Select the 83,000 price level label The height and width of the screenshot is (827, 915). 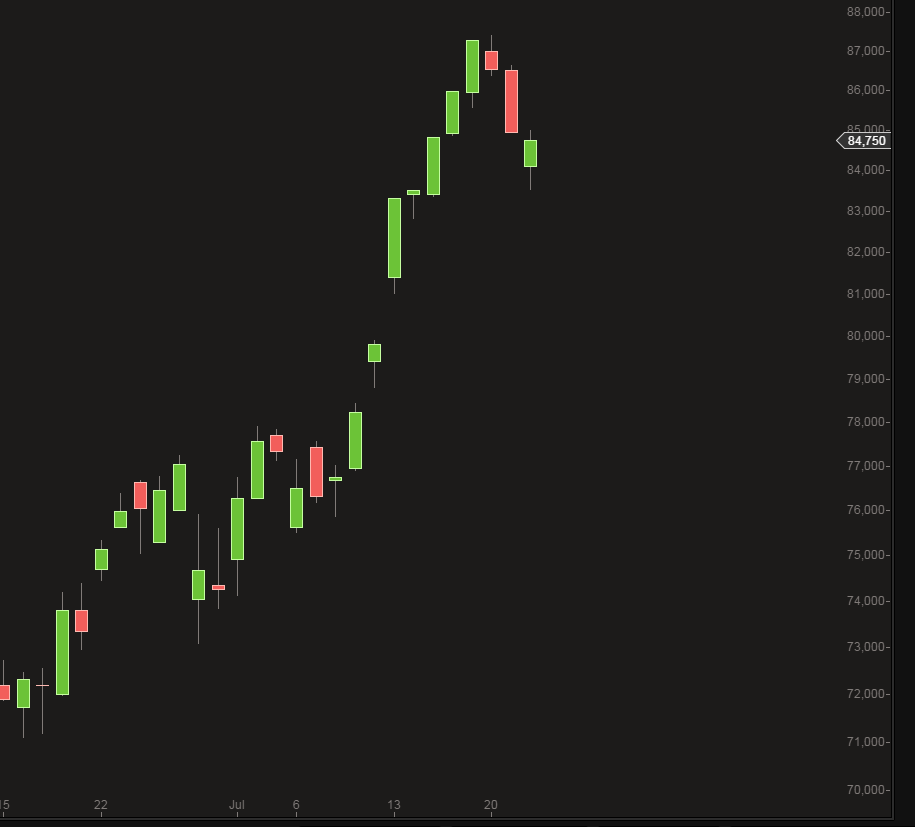pos(865,211)
